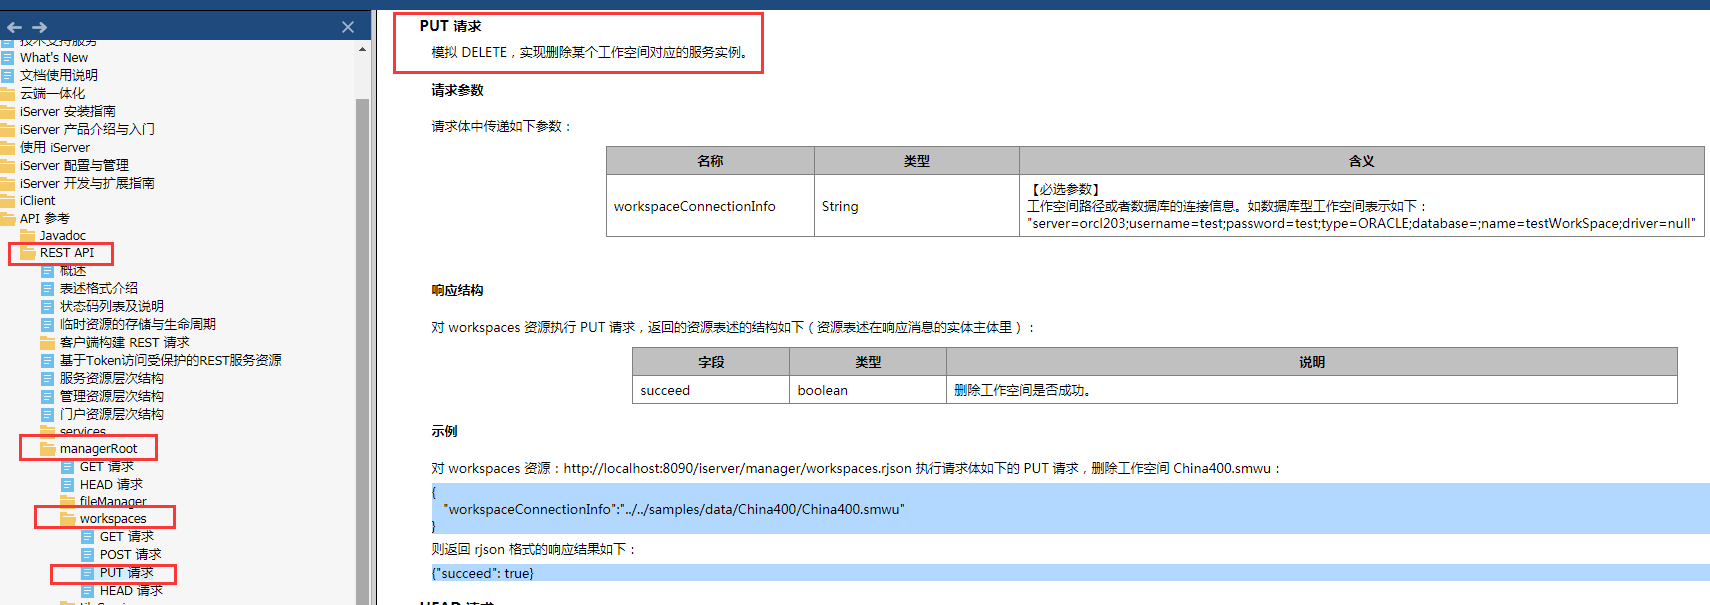Open workspaces HEAD 请求 page
The image size is (1710, 605).
pos(131,590)
